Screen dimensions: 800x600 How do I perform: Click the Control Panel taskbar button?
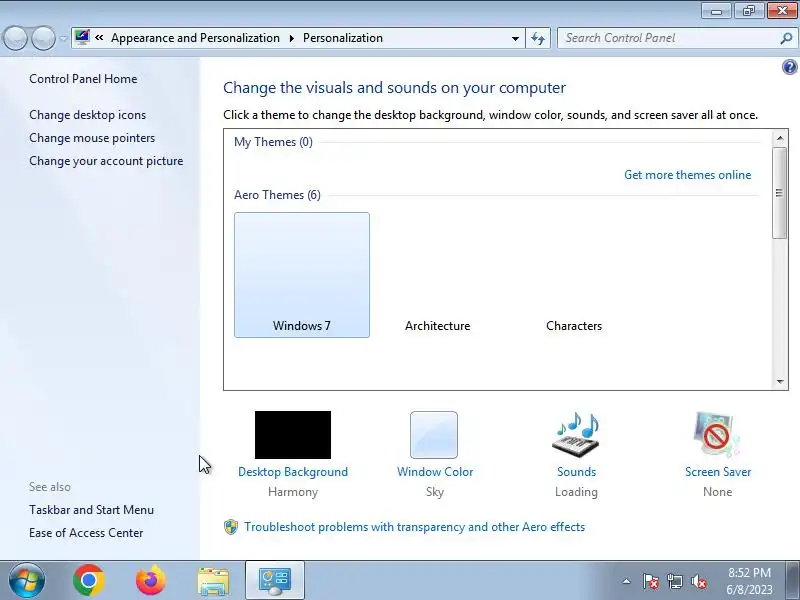click(x=275, y=581)
